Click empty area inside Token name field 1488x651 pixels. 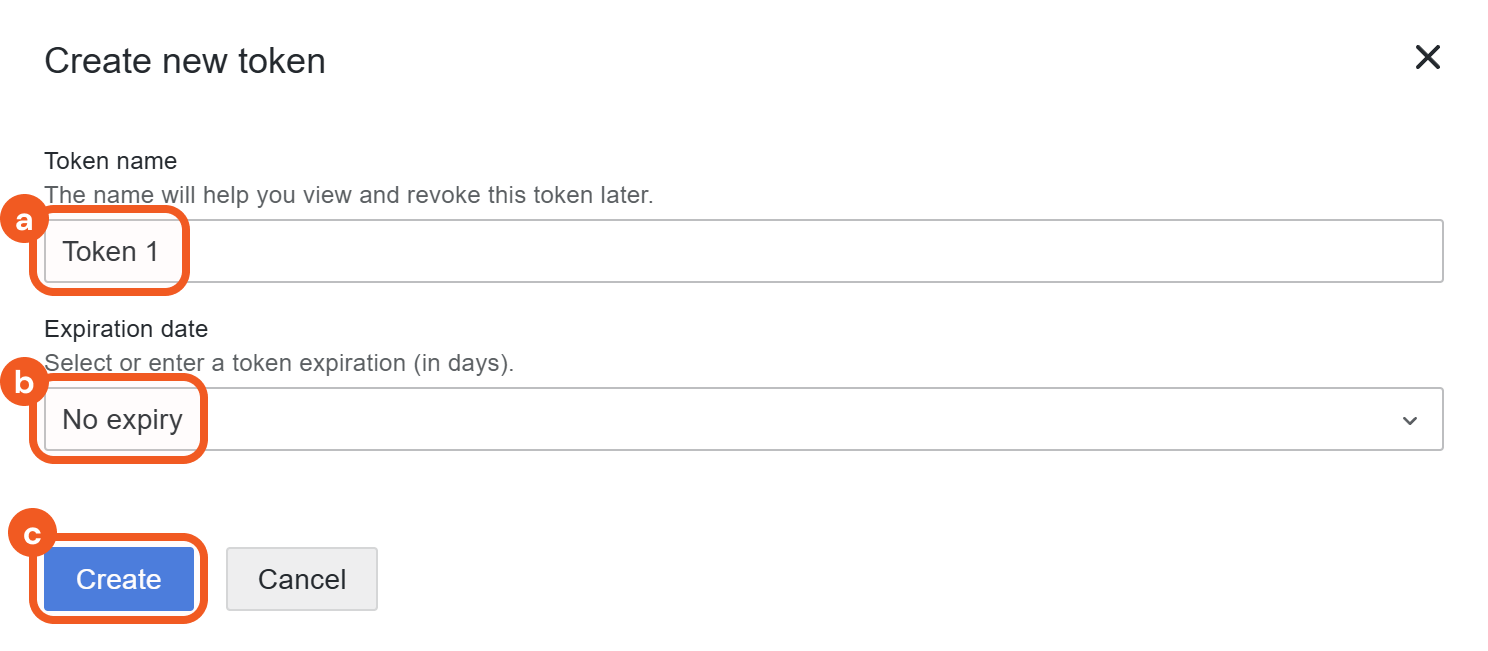(x=800, y=252)
